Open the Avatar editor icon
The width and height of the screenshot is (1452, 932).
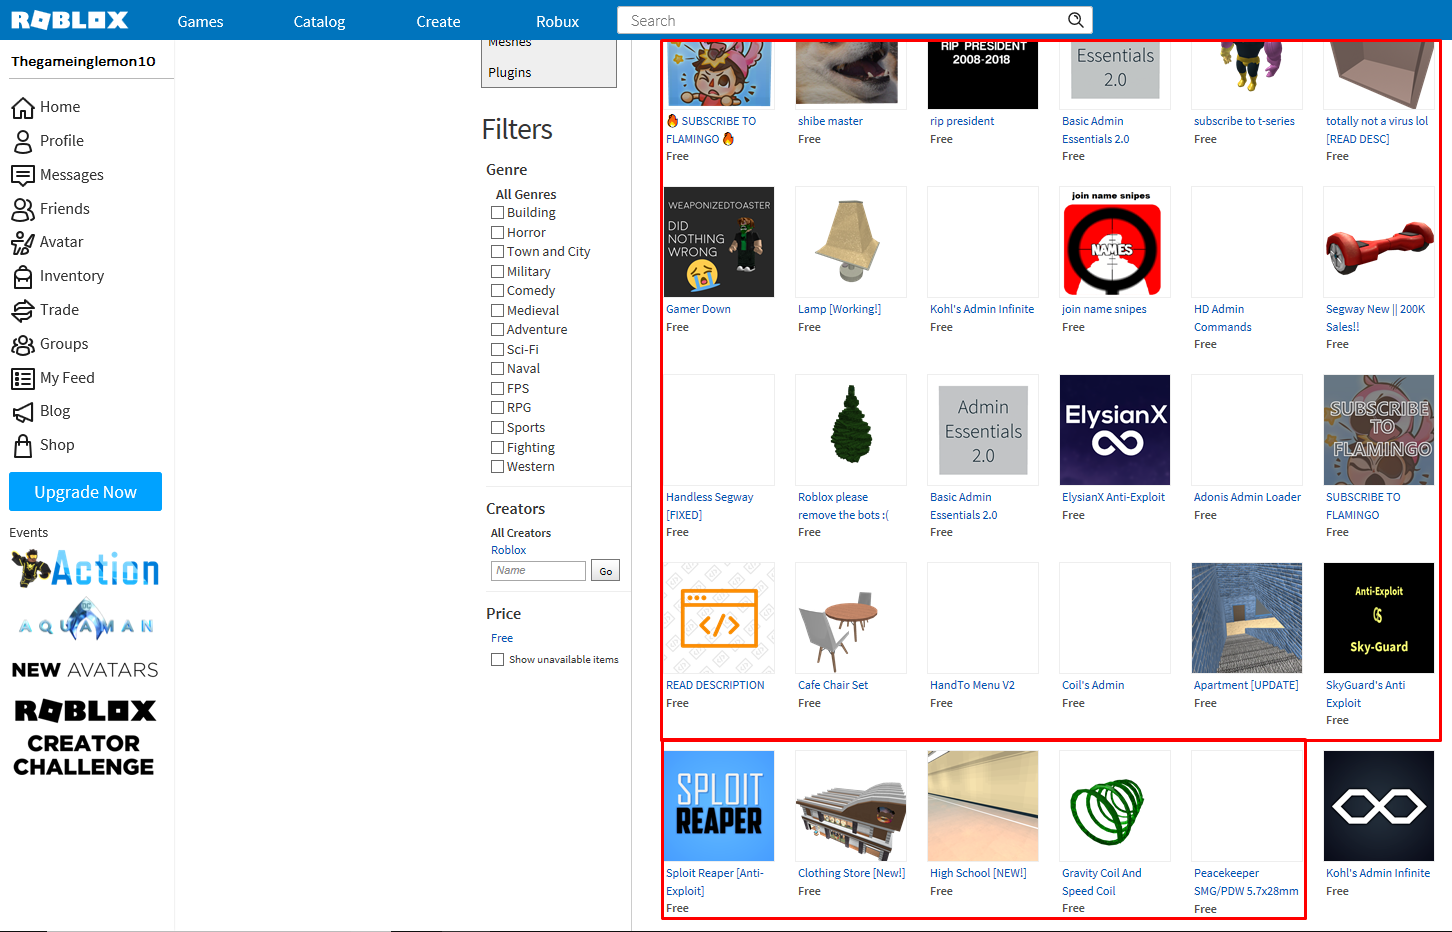[23, 242]
